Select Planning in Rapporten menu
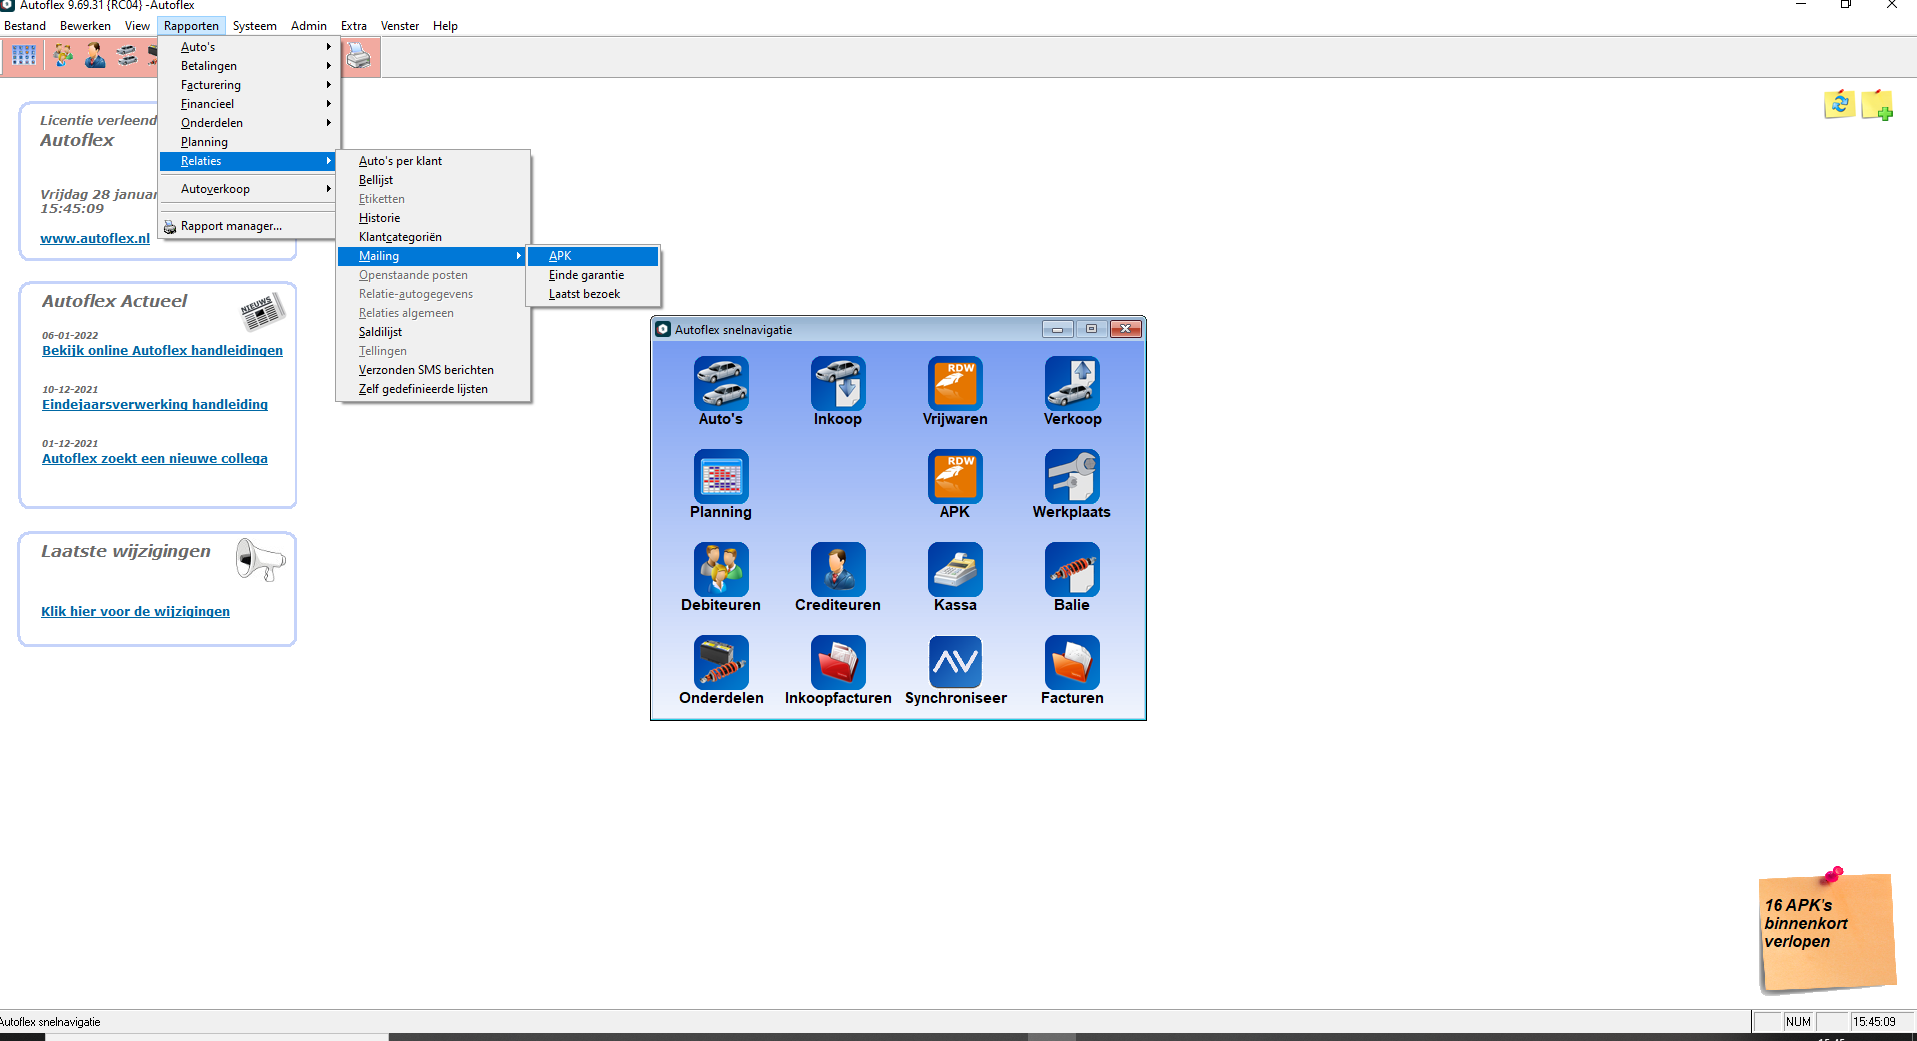Viewport: 1917px width, 1041px height. pos(249,142)
